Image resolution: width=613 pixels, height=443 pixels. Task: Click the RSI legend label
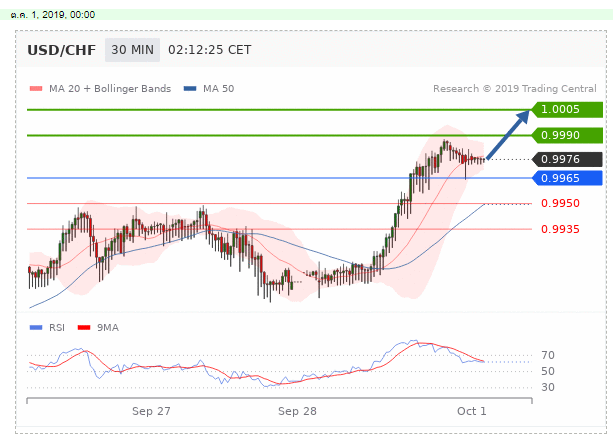coord(57,328)
